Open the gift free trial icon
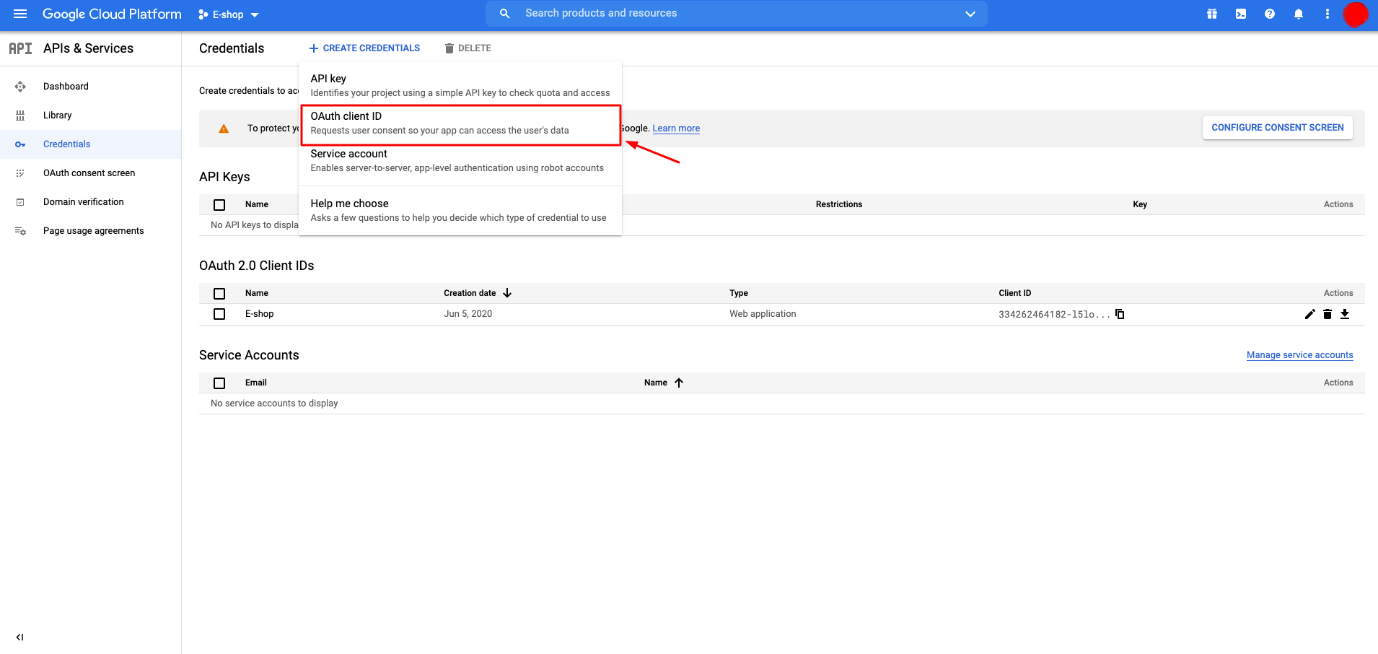1378x654 pixels. (x=1212, y=14)
